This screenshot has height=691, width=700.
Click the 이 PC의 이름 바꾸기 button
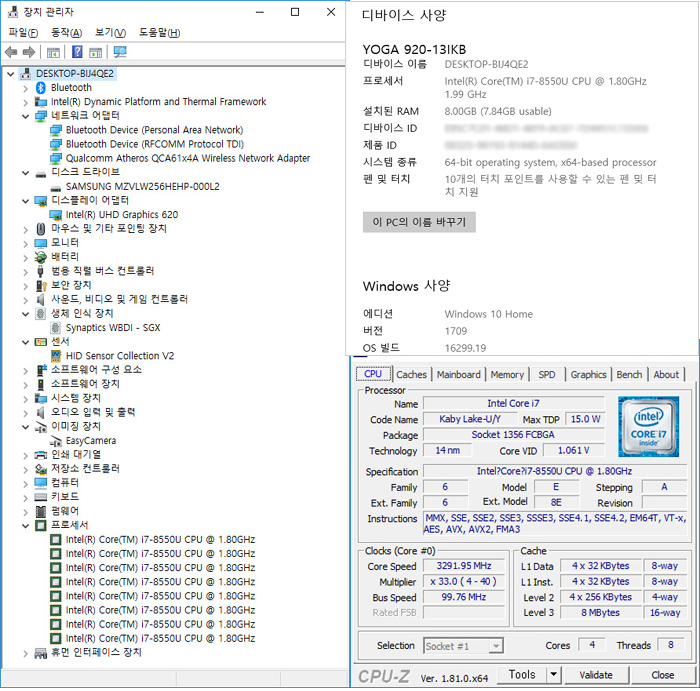tap(419, 222)
